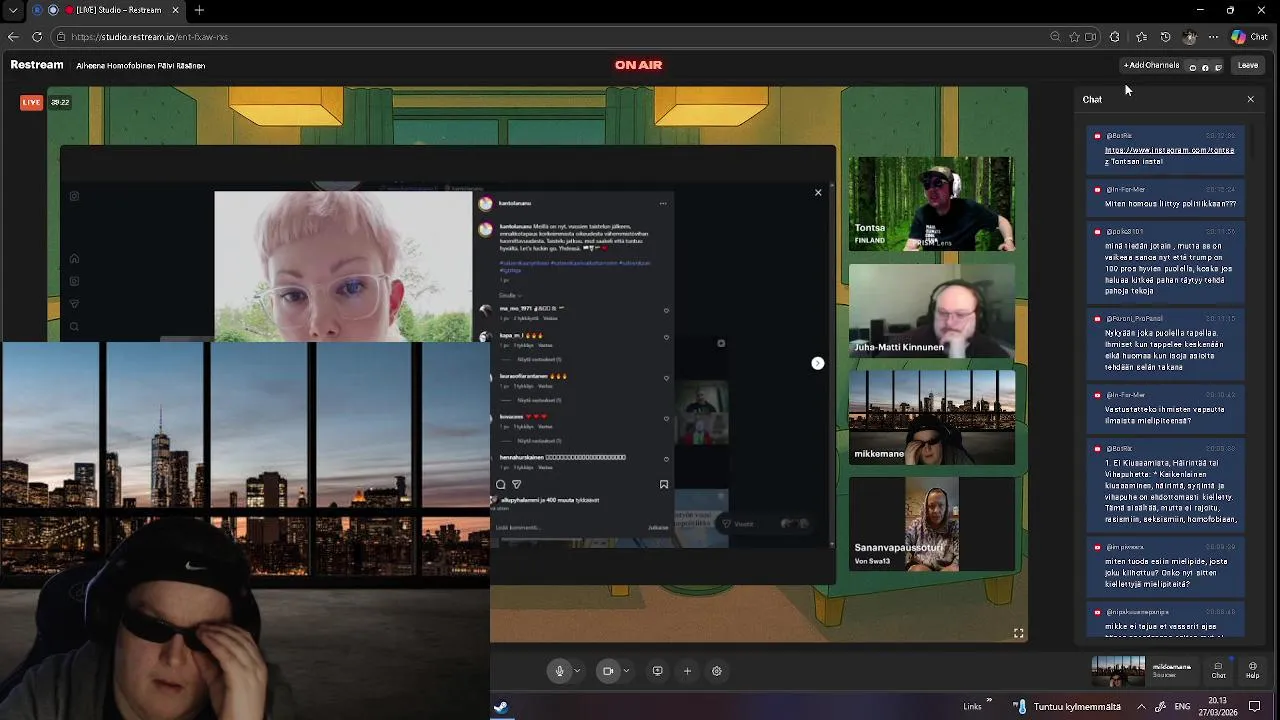Turn off the camera in studio toolbar
The width and height of the screenshot is (1280, 720).
[607, 671]
